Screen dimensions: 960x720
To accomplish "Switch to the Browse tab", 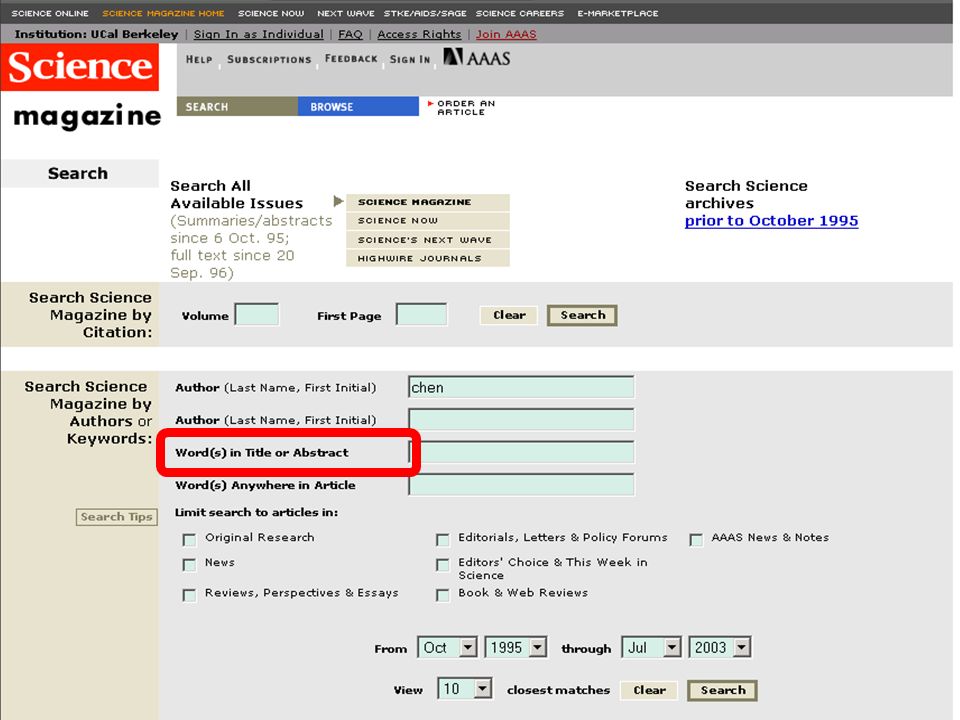I will click(x=358, y=107).
